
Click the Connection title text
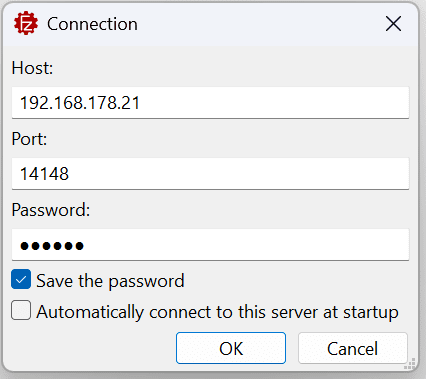[x=92, y=24]
